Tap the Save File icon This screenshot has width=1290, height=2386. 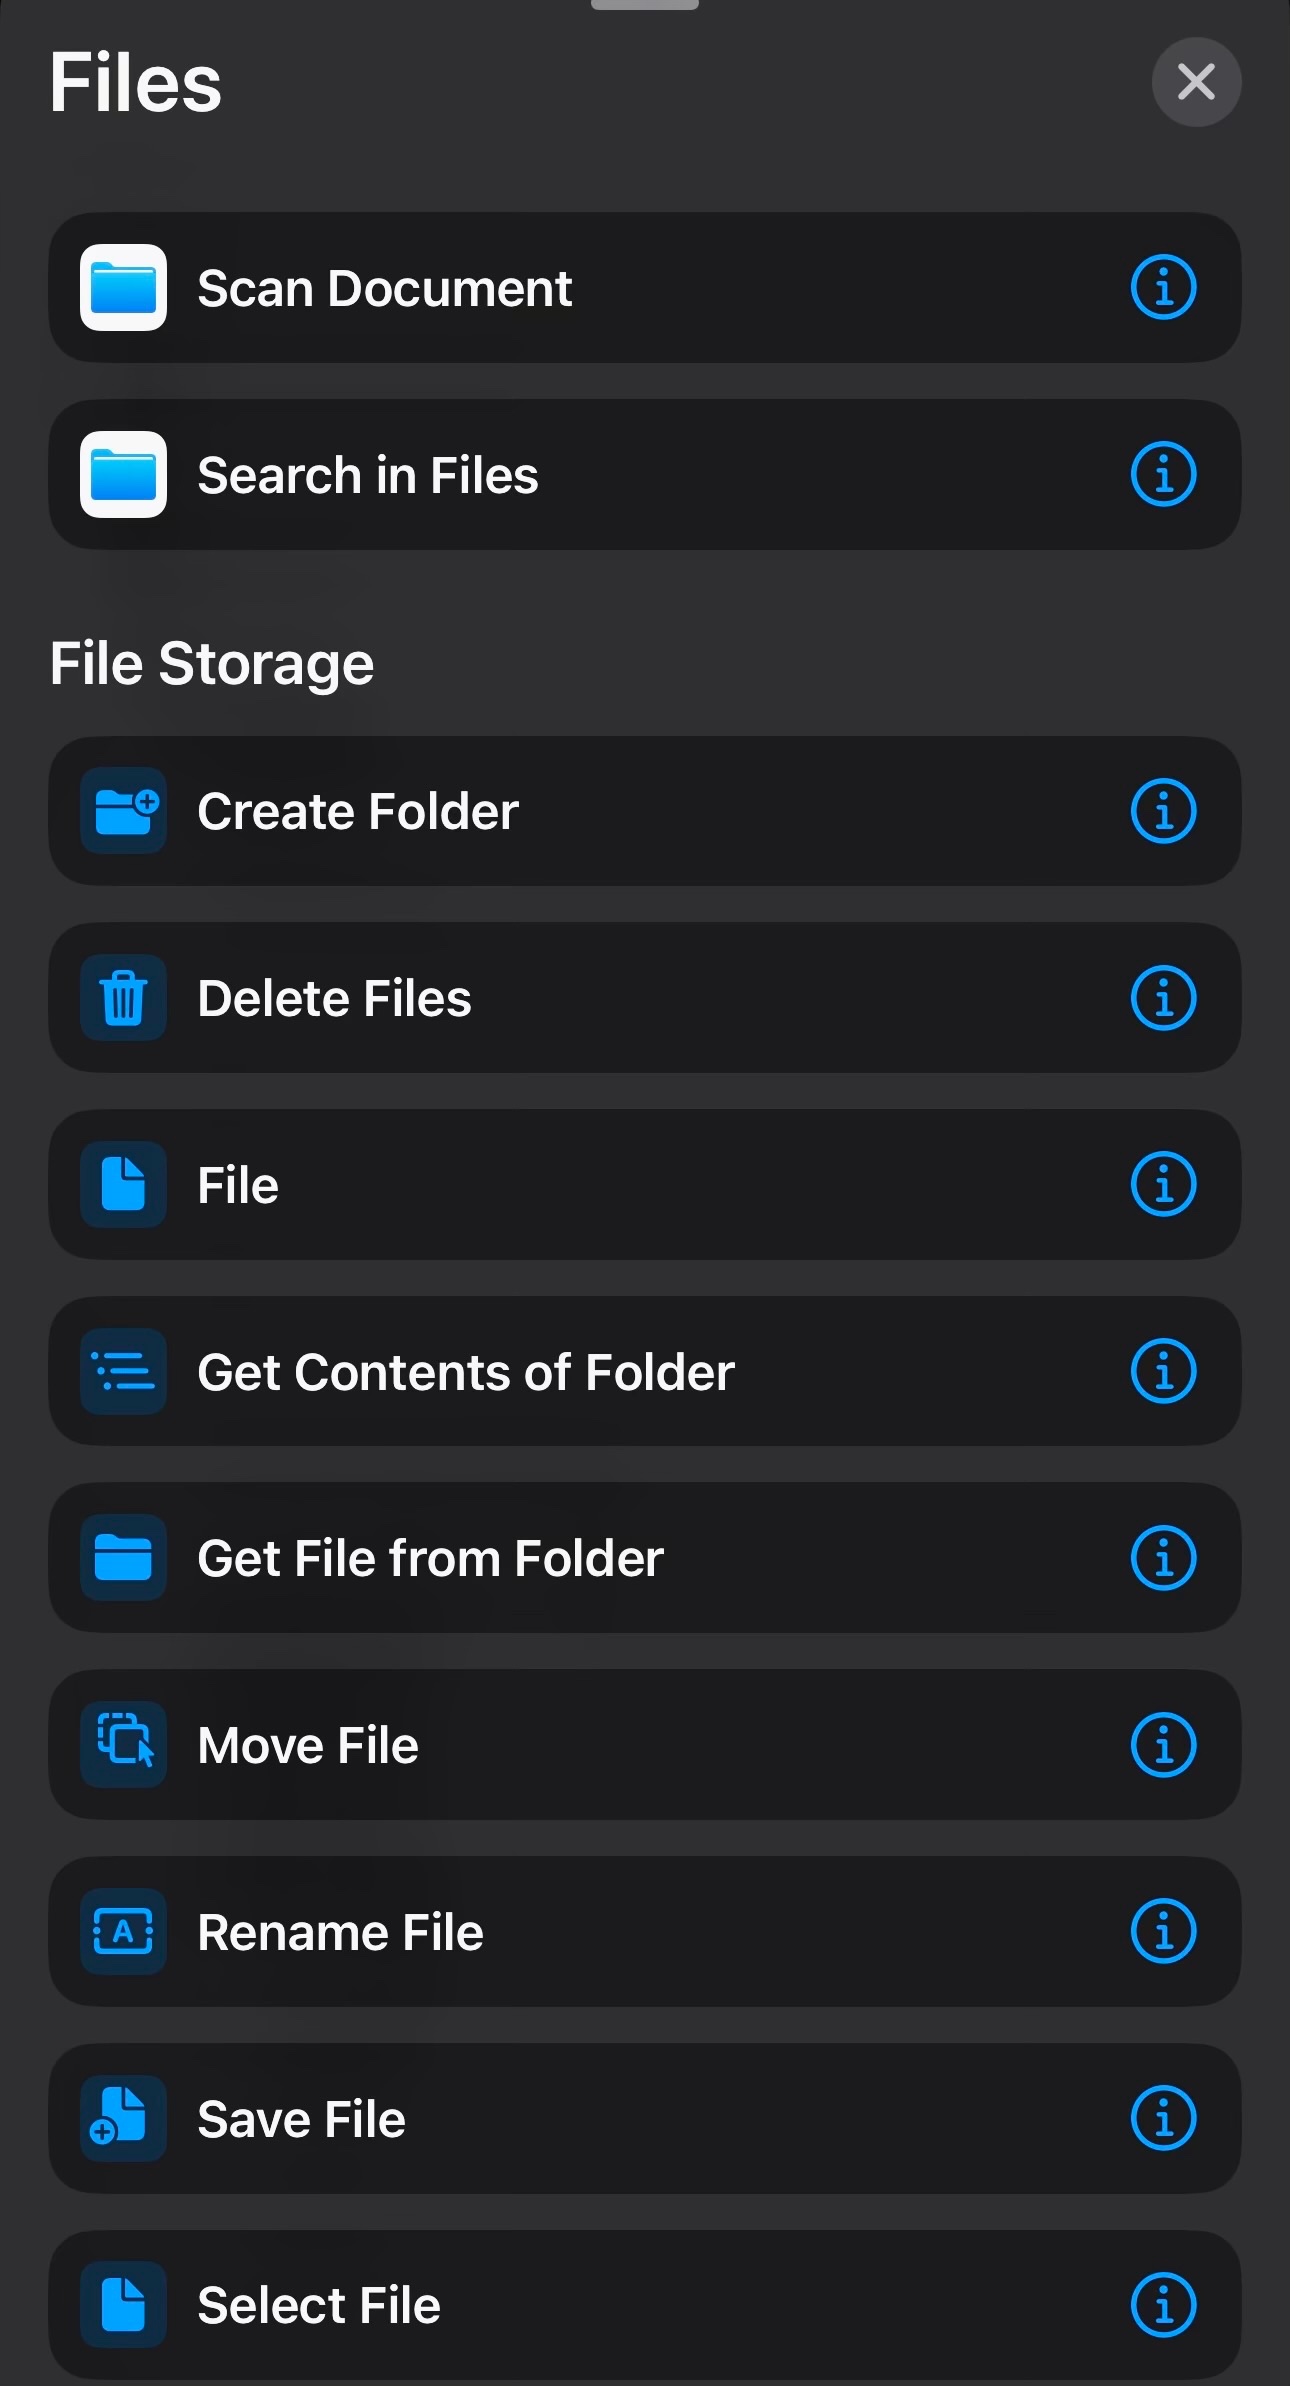123,2118
